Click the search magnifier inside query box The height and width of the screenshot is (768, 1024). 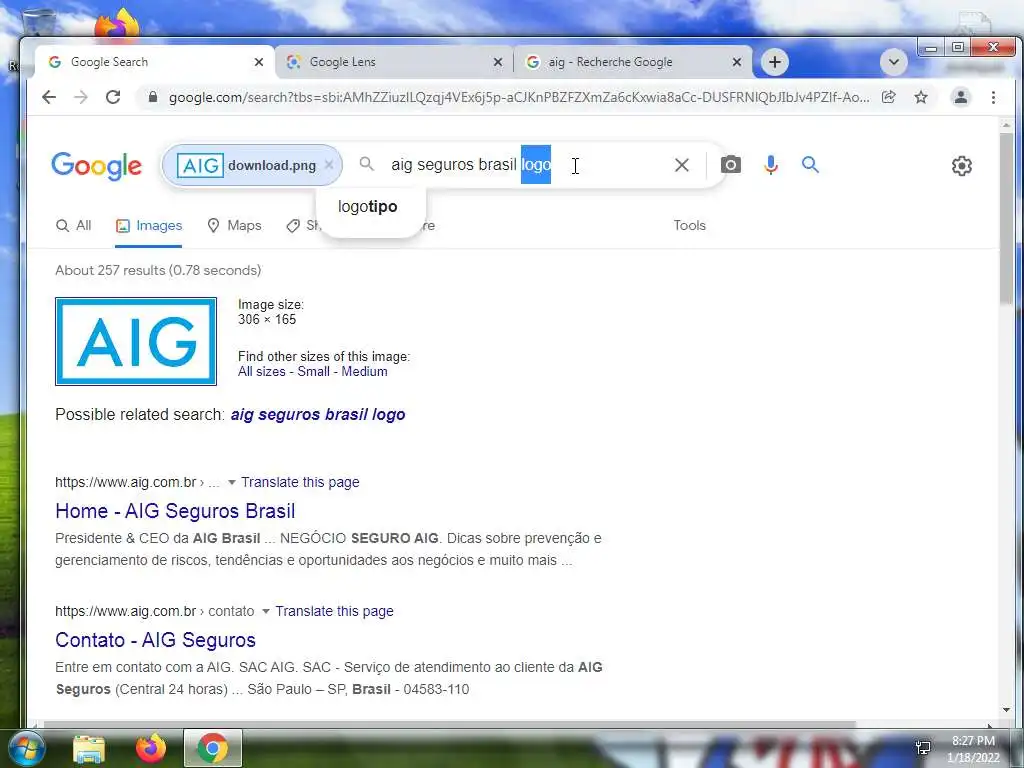[x=367, y=164]
